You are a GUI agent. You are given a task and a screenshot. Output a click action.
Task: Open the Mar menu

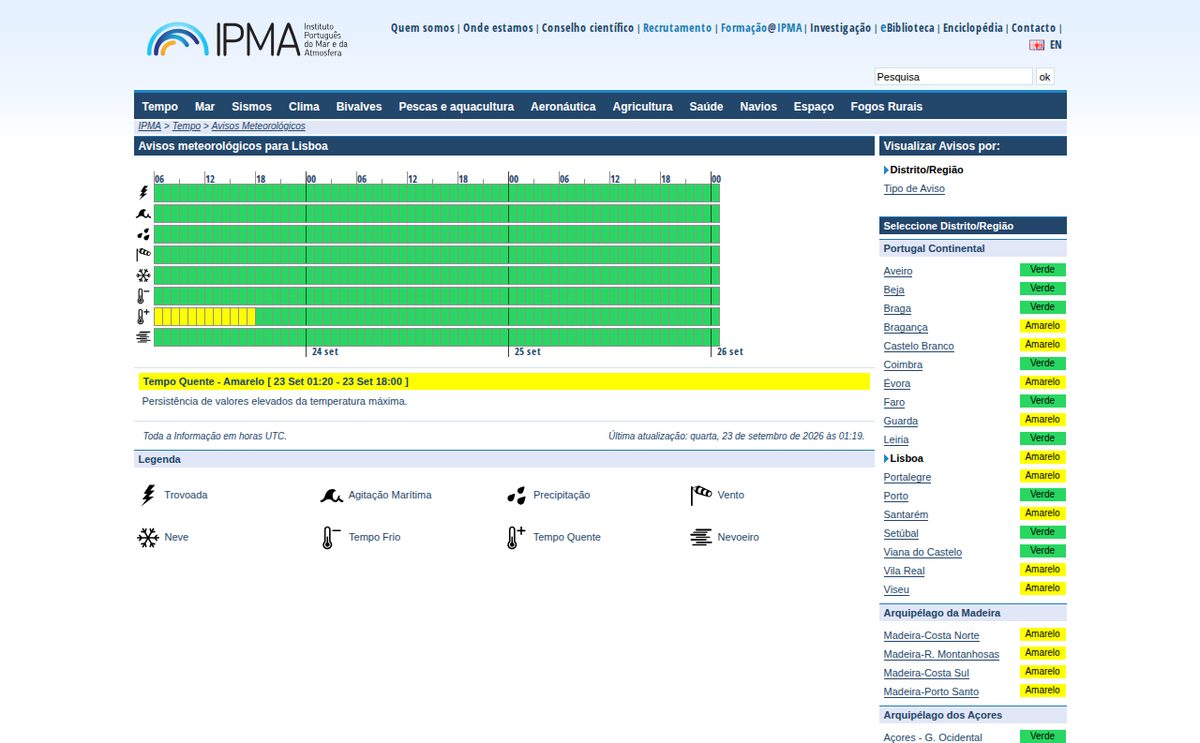click(x=205, y=107)
